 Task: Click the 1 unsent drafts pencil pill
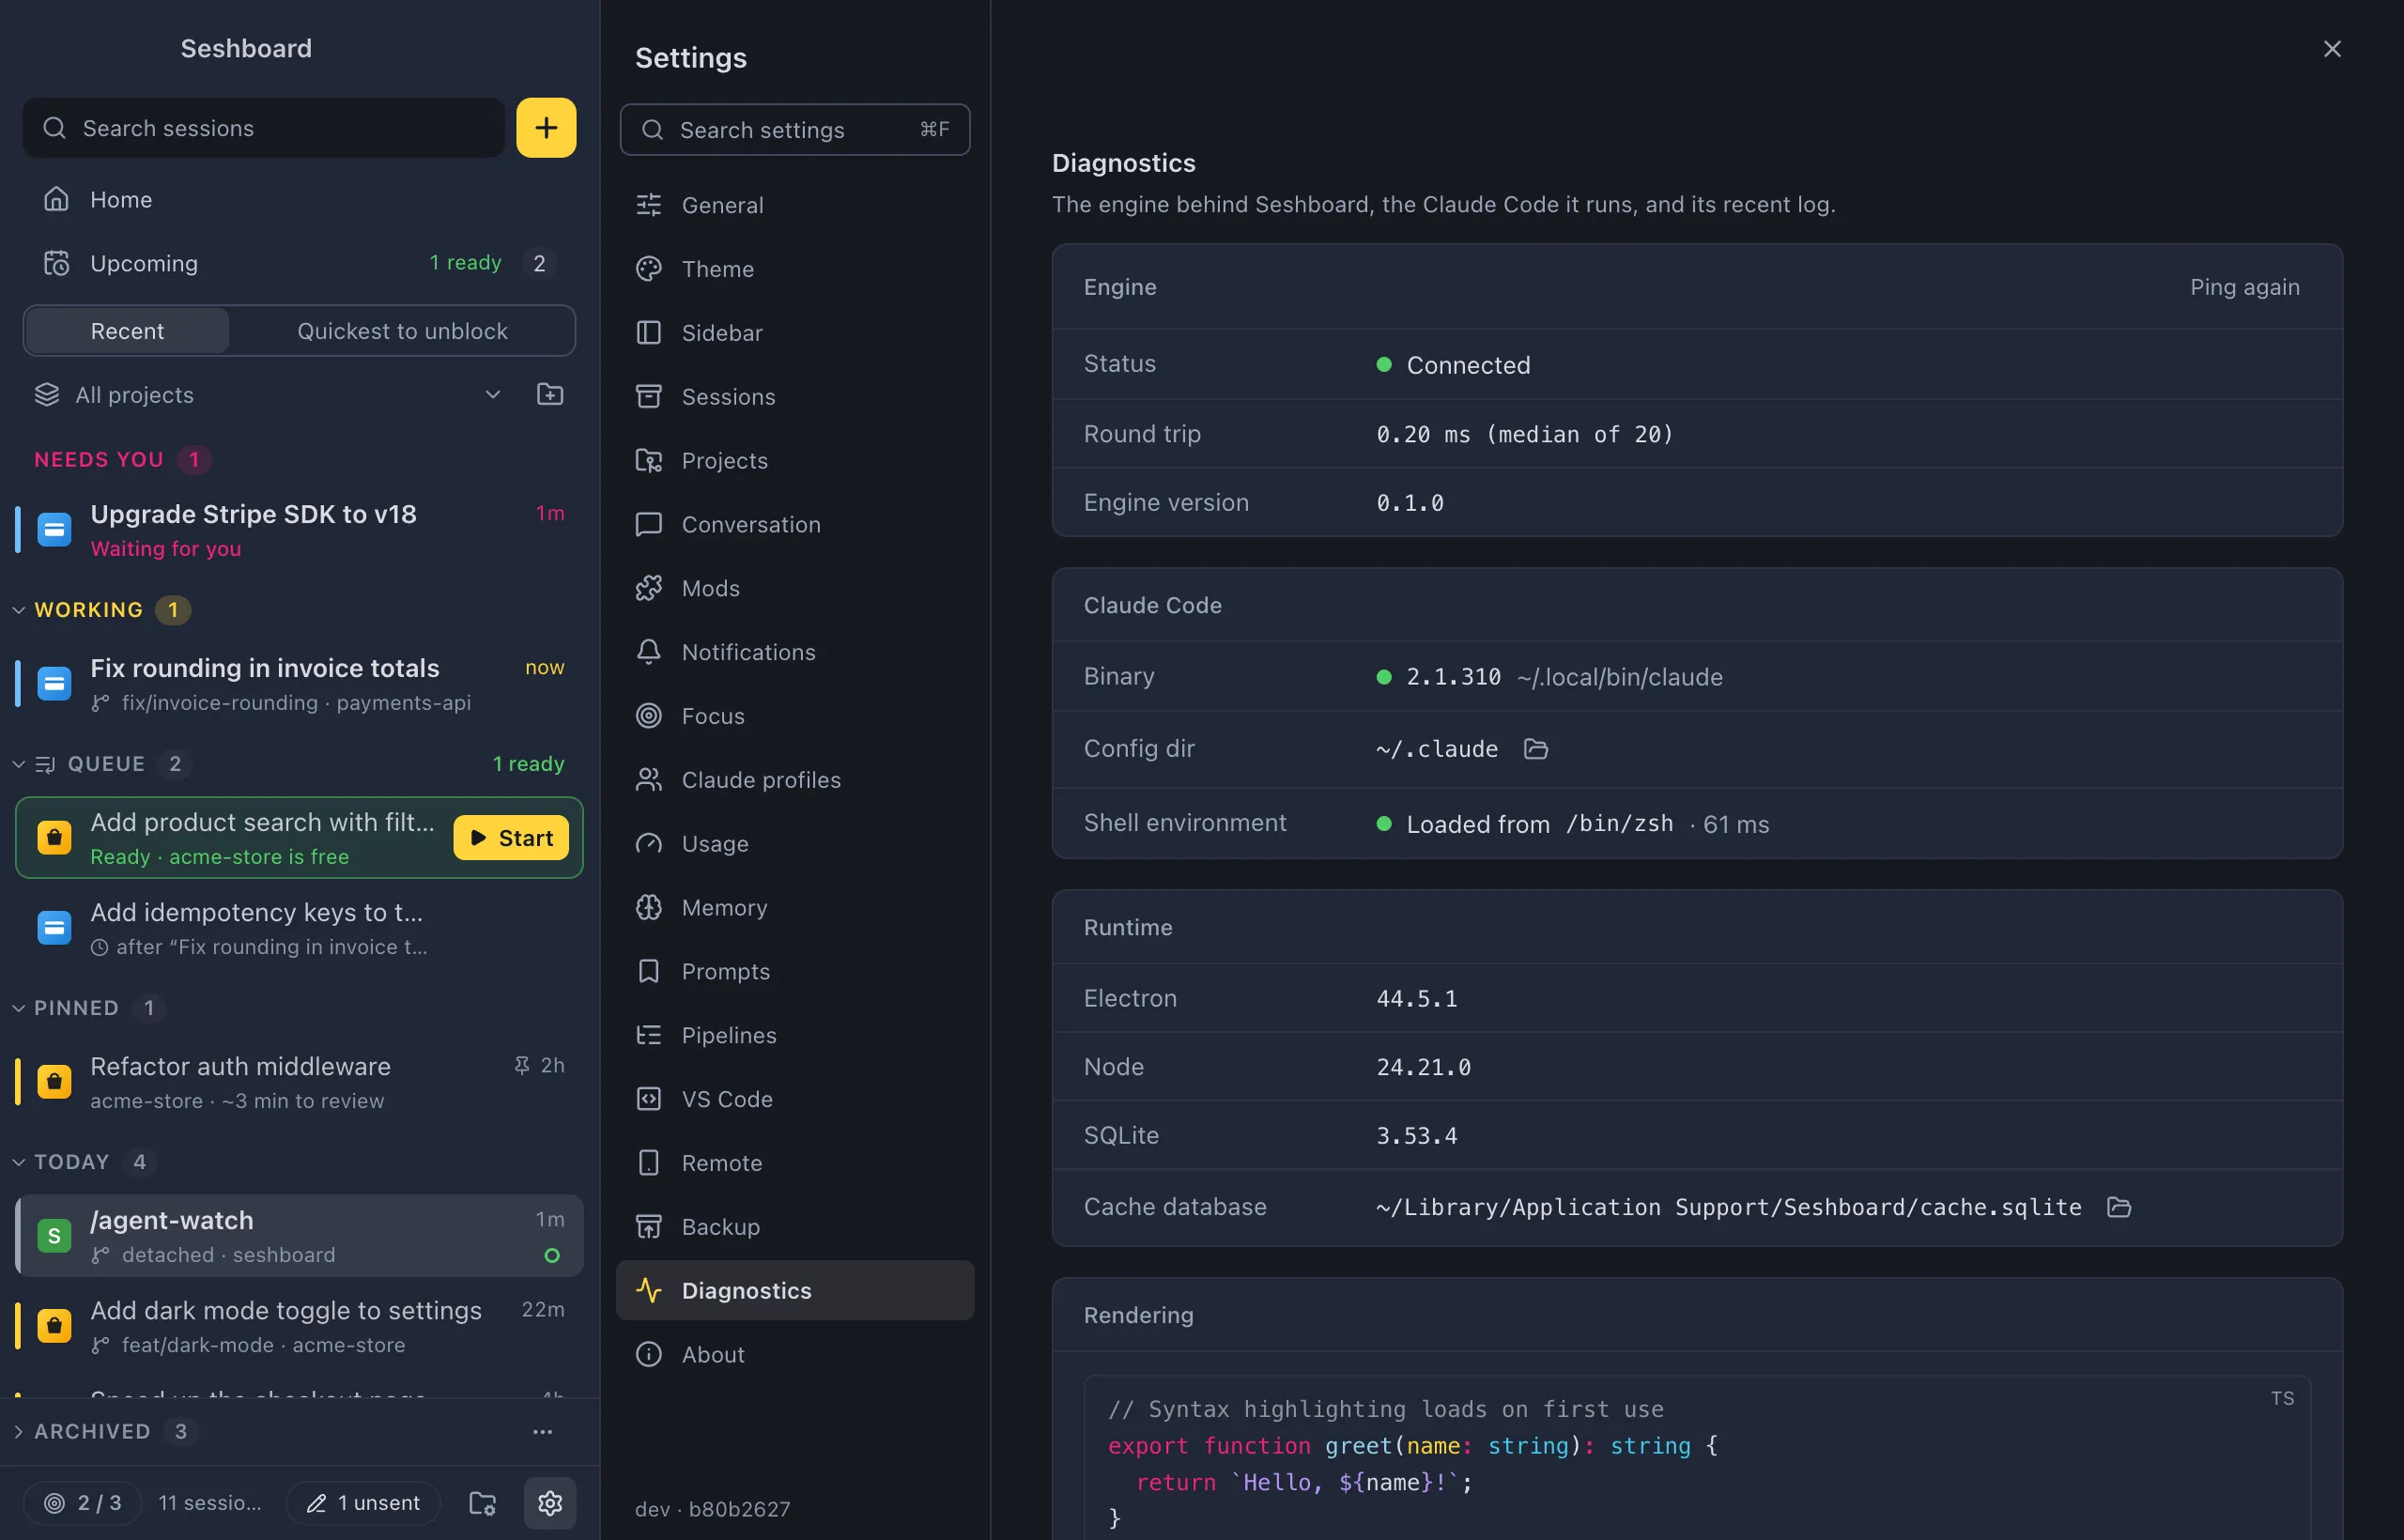[x=364, y=1502]
